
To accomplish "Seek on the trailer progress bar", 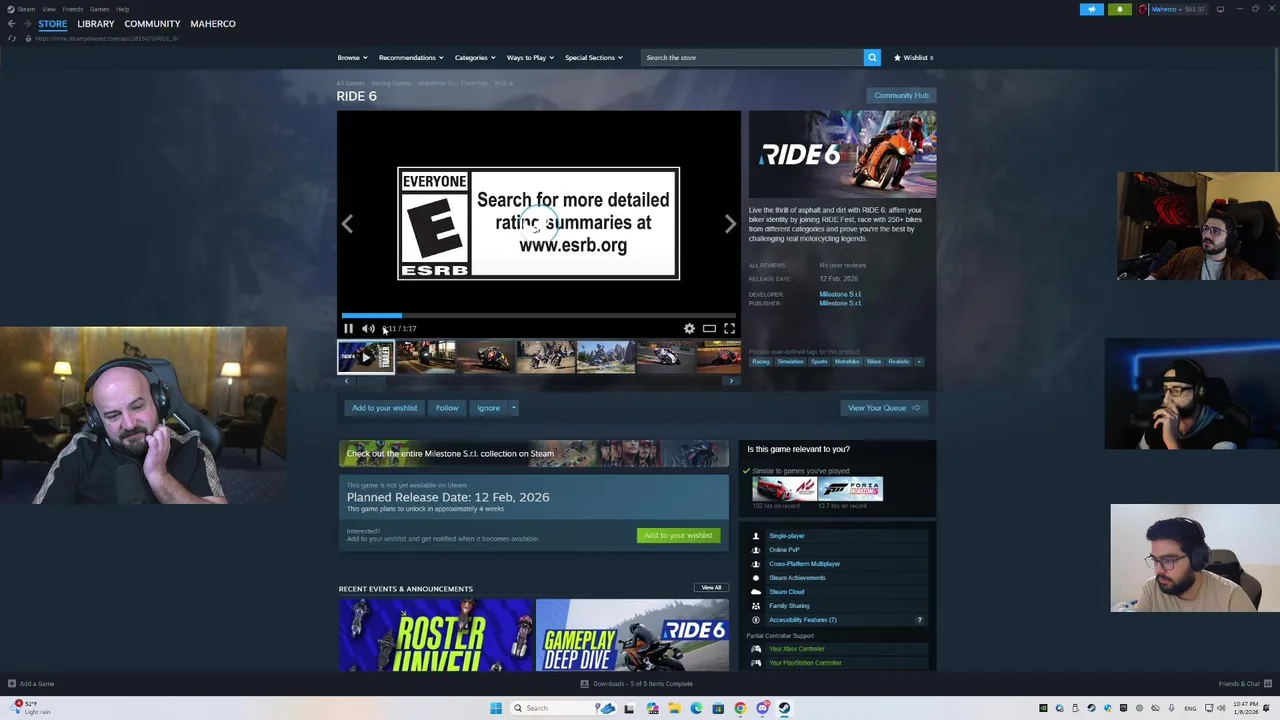I will (x=538, y=316).
